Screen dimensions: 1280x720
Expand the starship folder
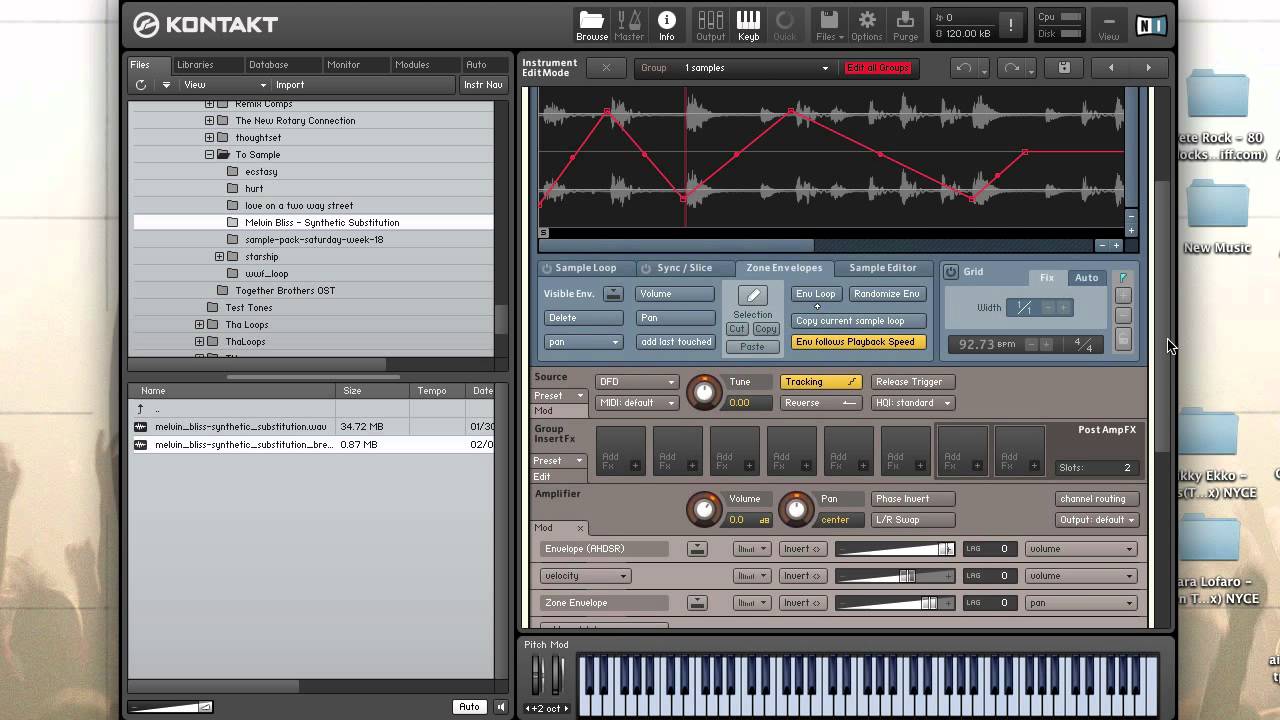click(219, 257)
